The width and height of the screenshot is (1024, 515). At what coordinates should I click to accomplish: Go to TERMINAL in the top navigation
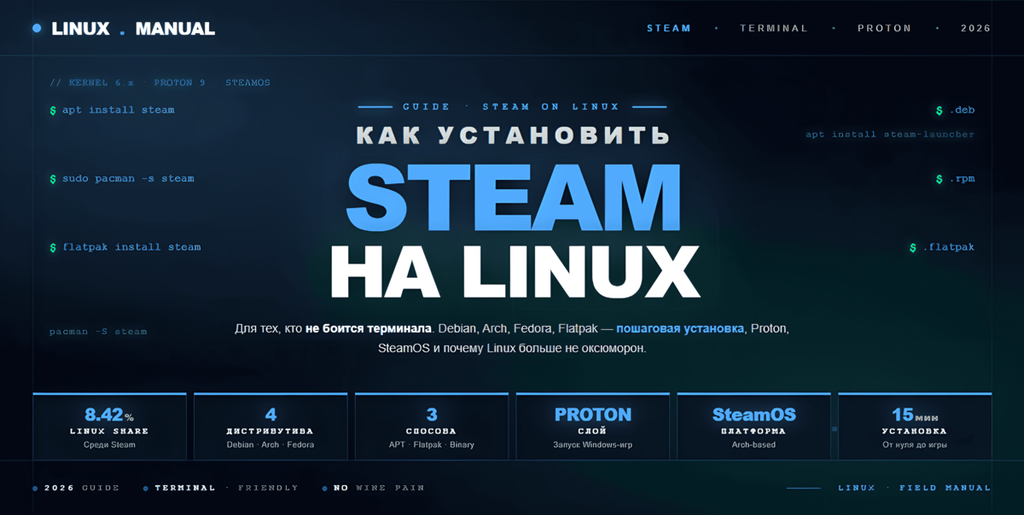coord(773,28)
